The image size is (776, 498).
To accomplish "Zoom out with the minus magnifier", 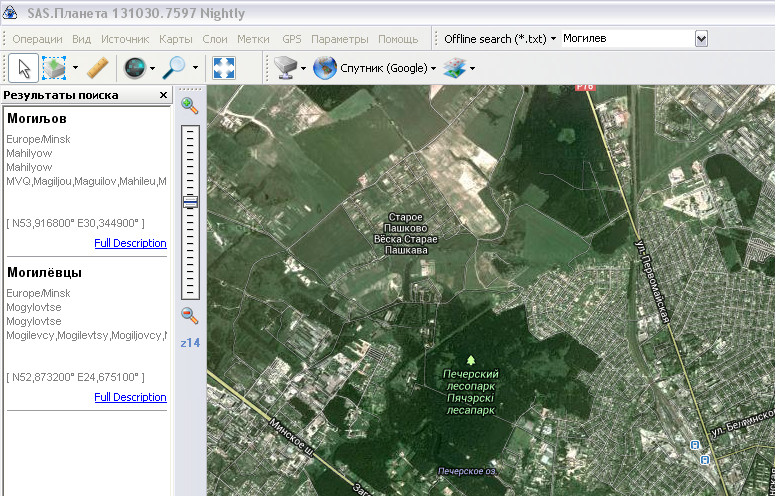I will coord(189,316).
